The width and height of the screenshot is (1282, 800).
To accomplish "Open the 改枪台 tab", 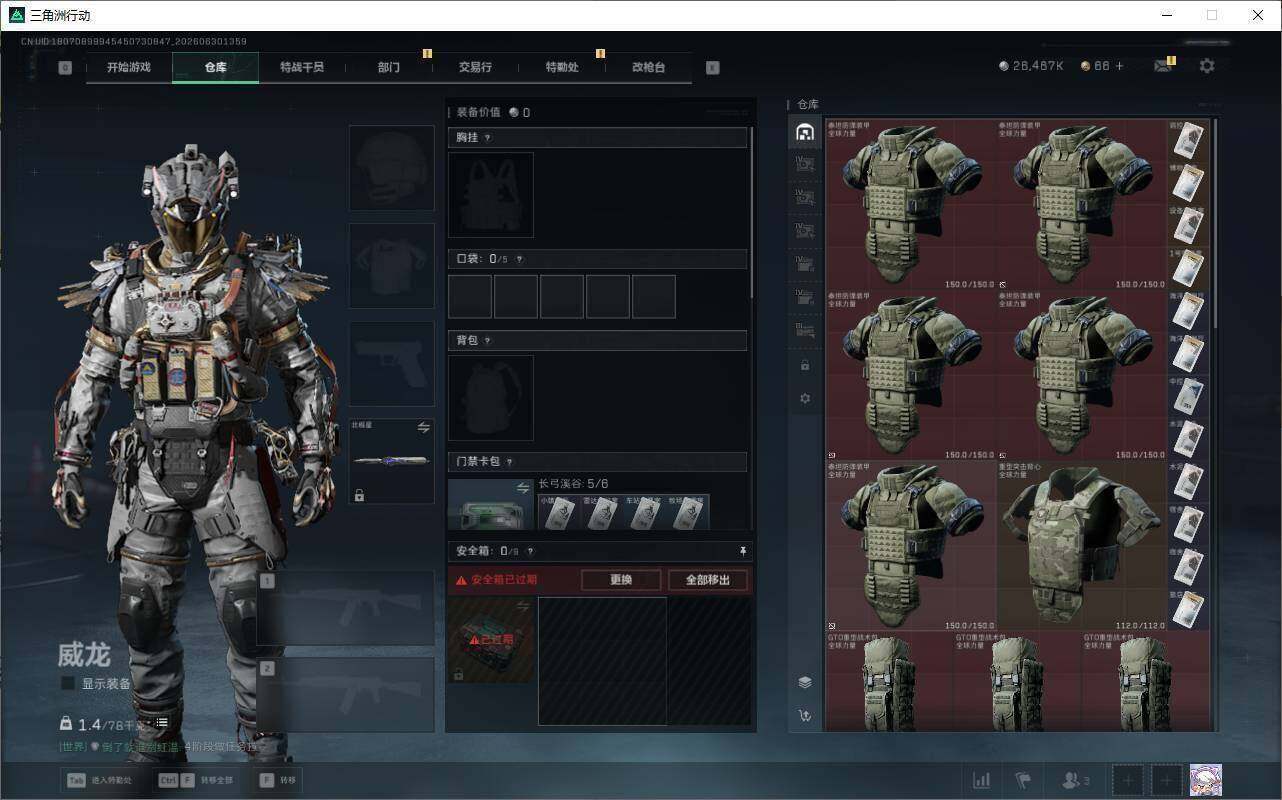I will click(648, 68).
